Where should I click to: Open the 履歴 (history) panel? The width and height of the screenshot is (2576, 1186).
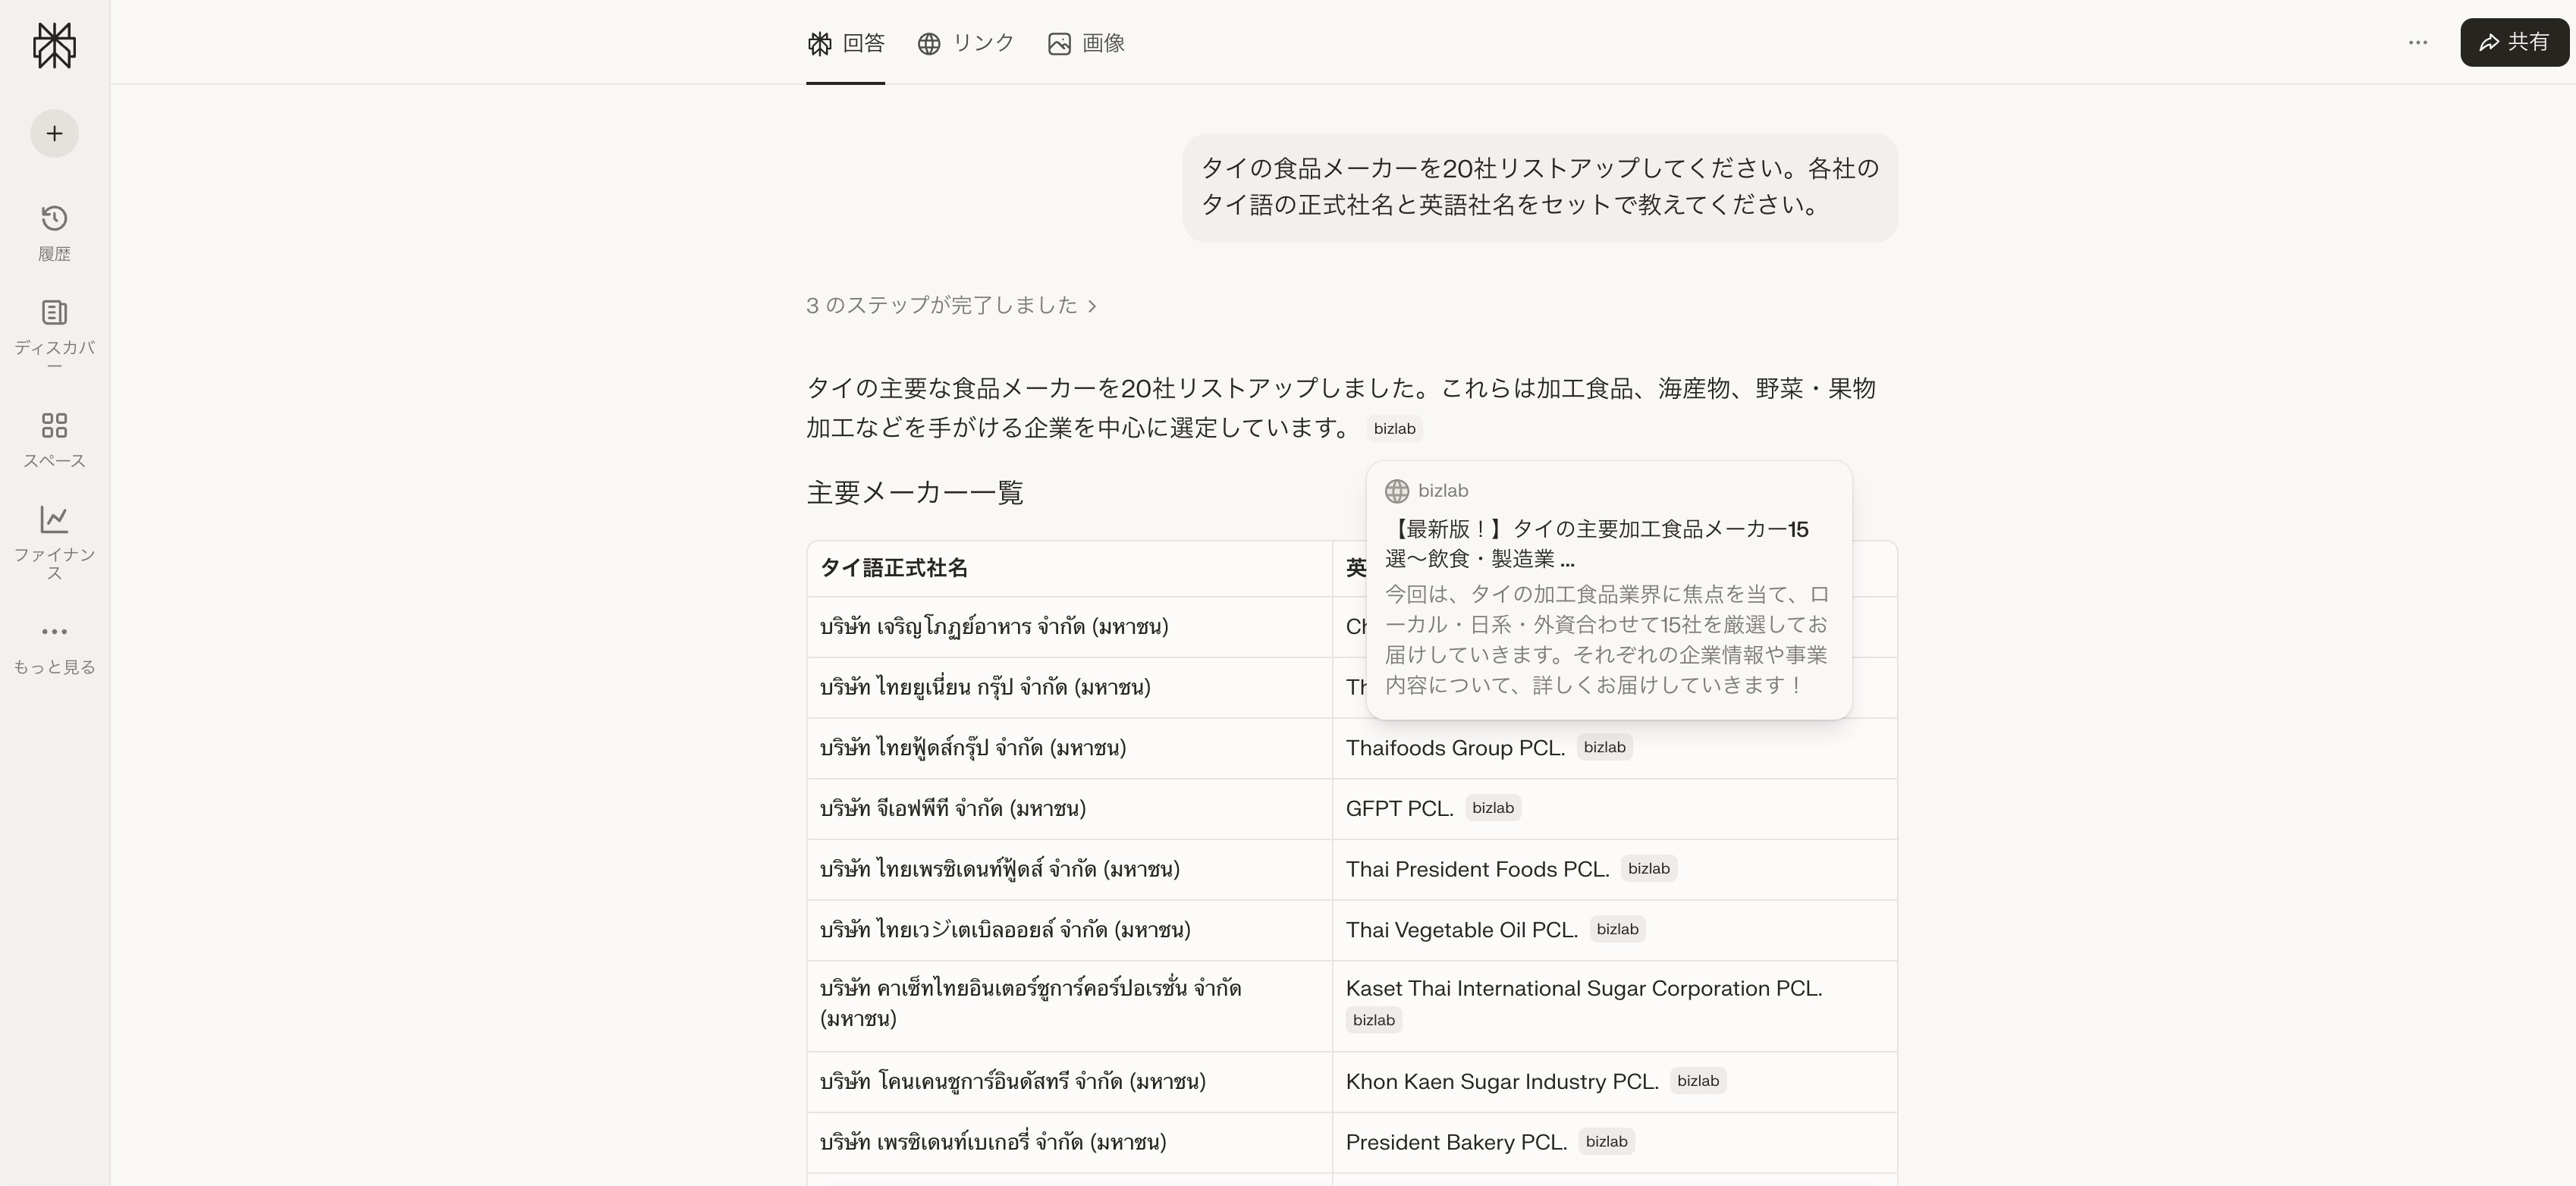click(54, 230)
